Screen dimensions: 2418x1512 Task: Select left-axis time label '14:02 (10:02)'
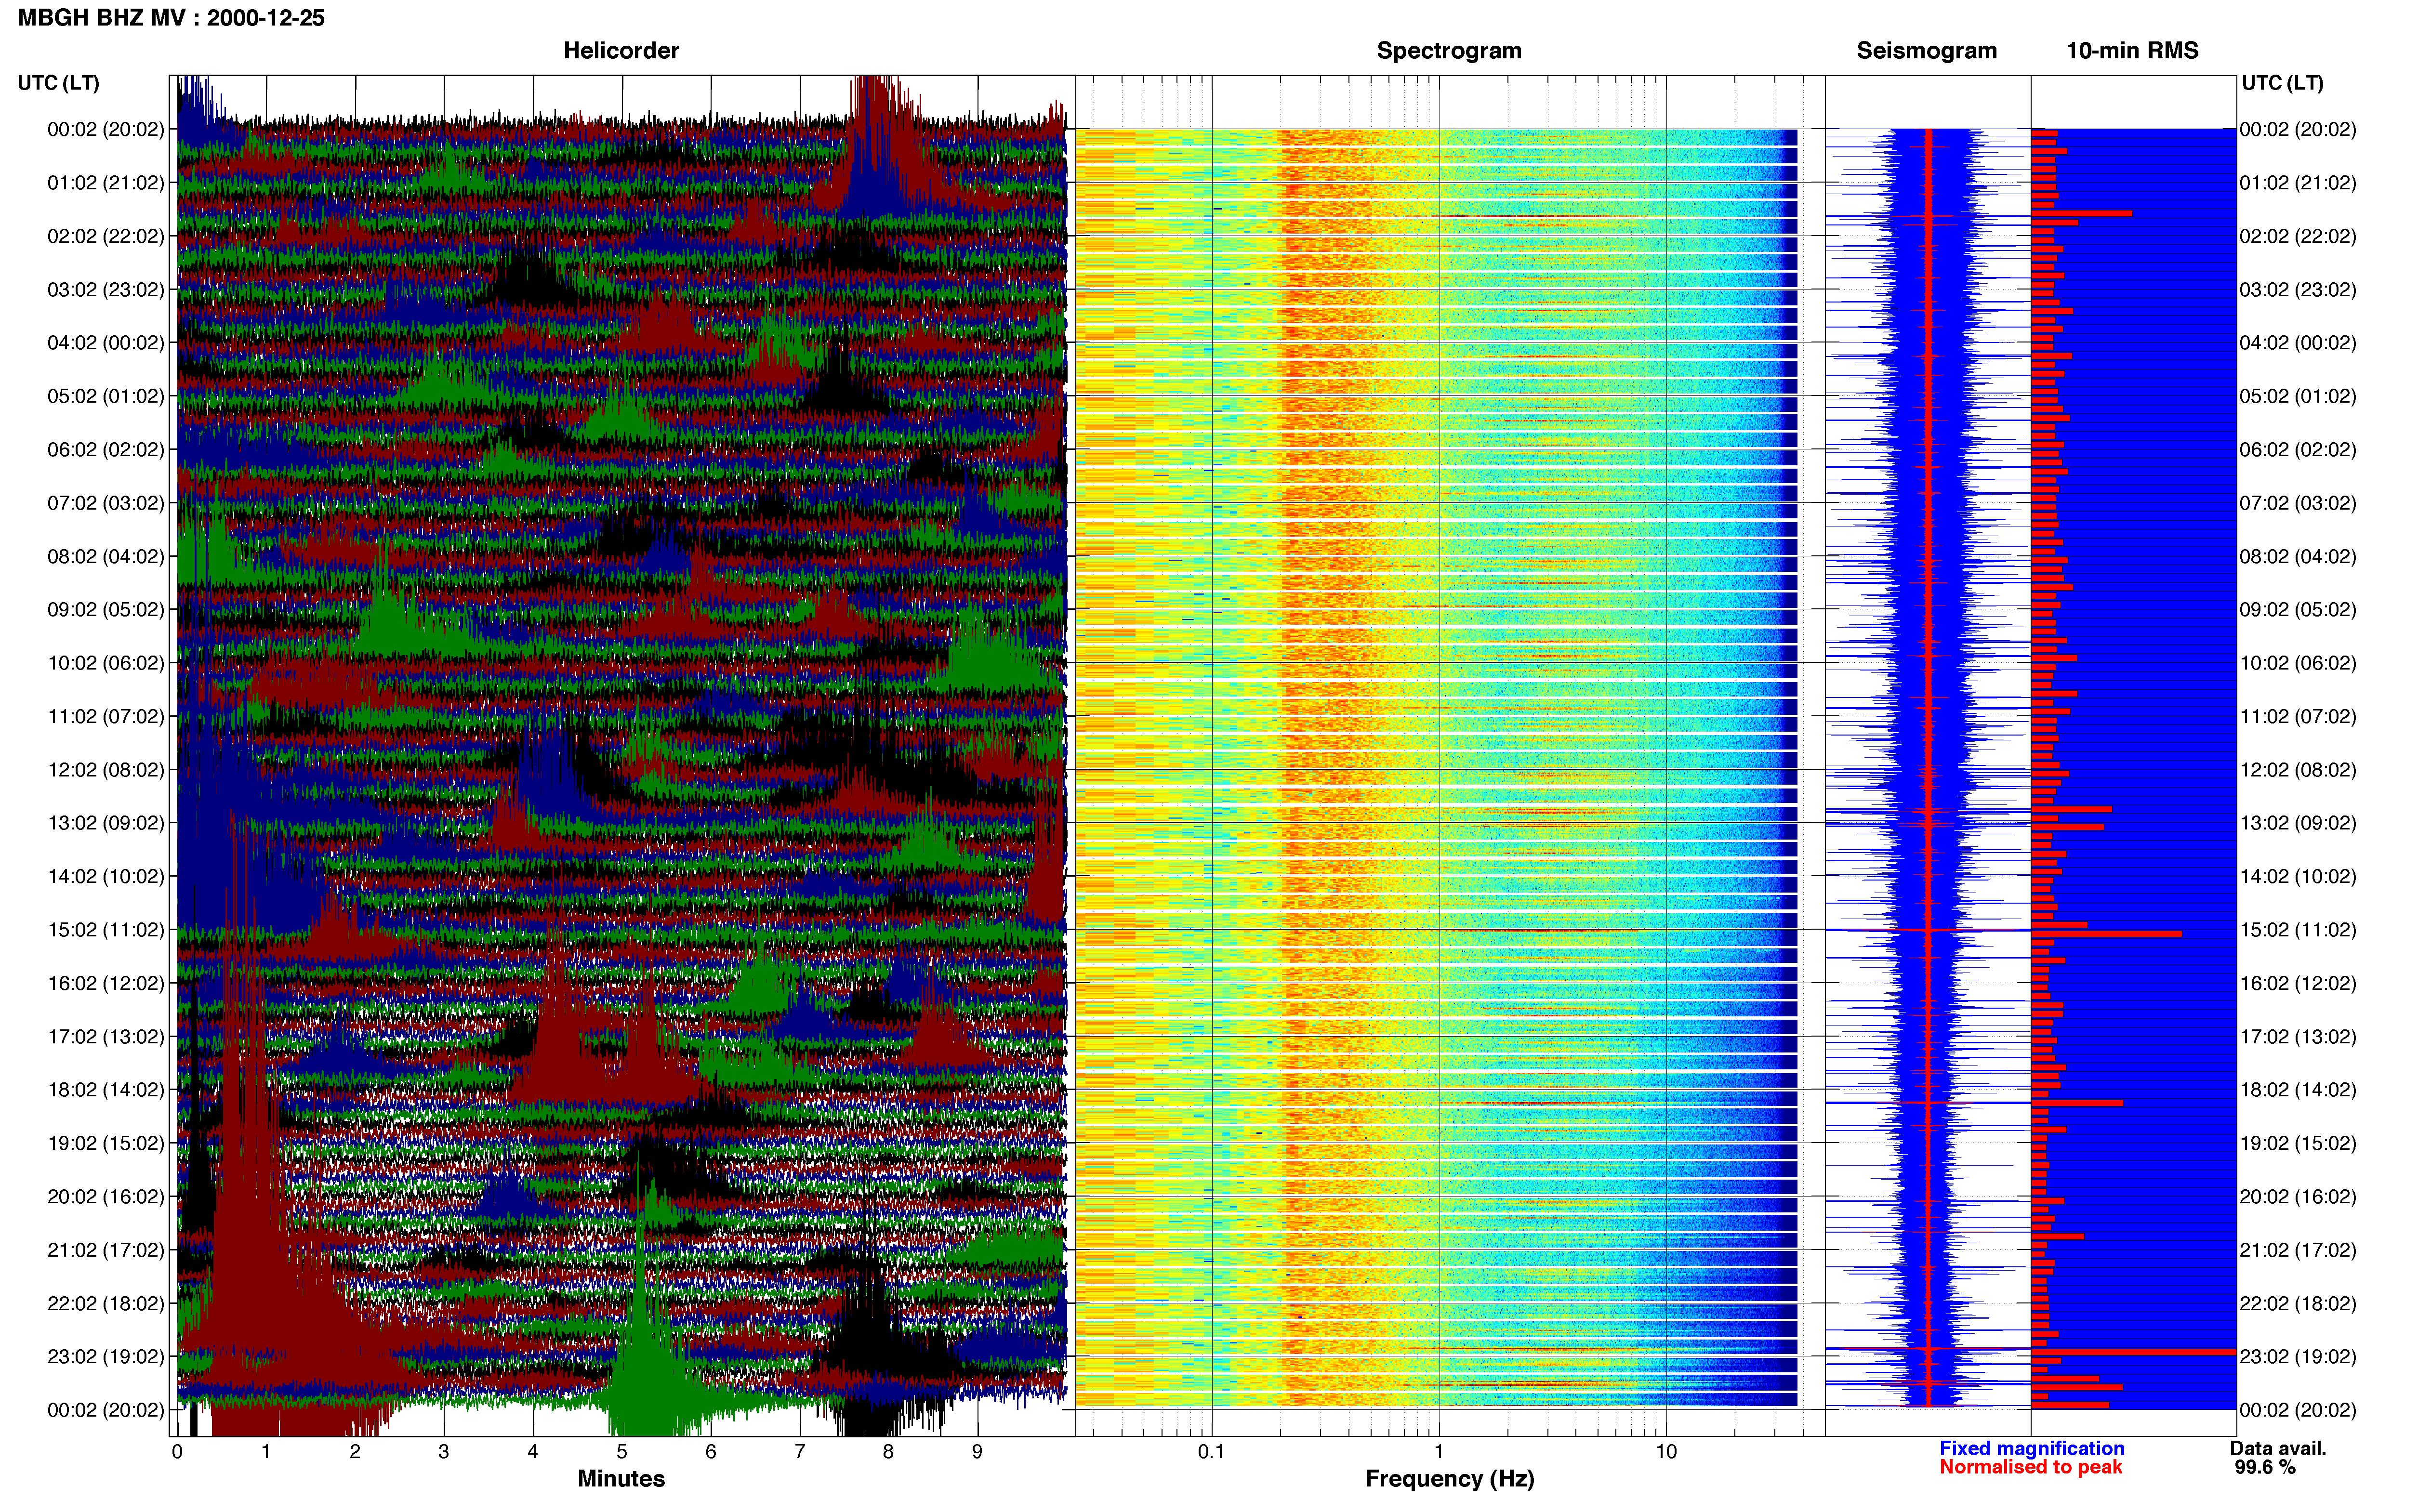106,877
